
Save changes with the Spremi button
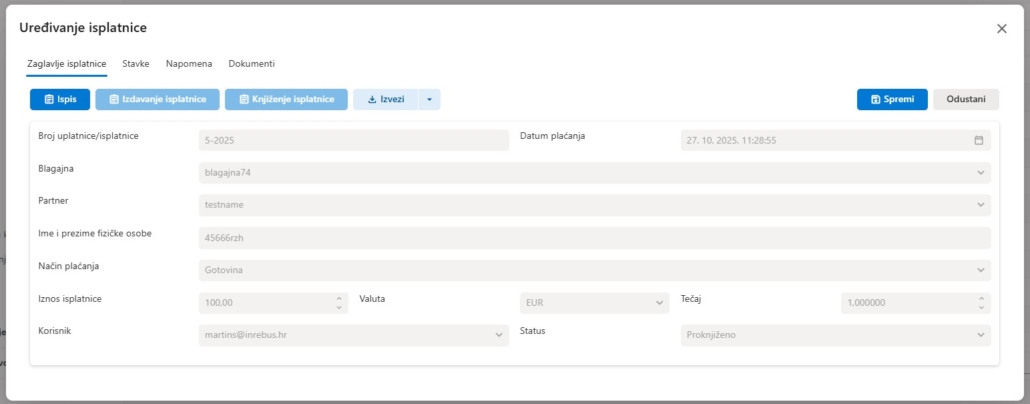892,100
